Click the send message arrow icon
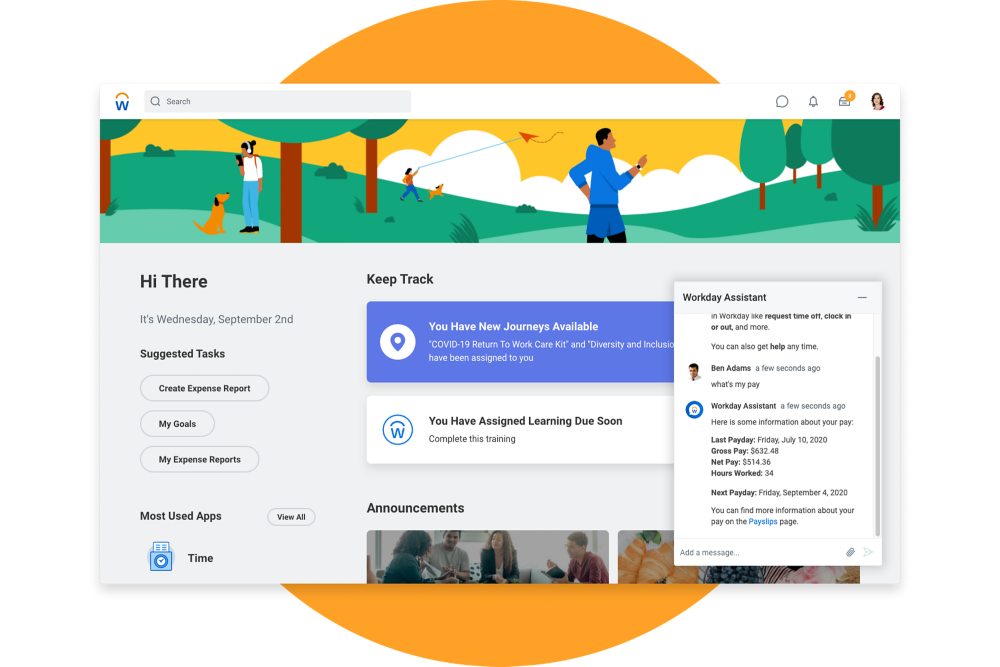 tap(868, 552)
